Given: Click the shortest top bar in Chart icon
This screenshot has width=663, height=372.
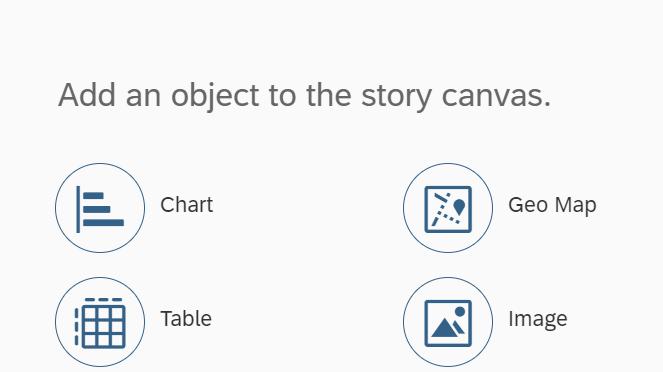Looking at the screenshot, I should pyautogui.click(x=93, y=196).
